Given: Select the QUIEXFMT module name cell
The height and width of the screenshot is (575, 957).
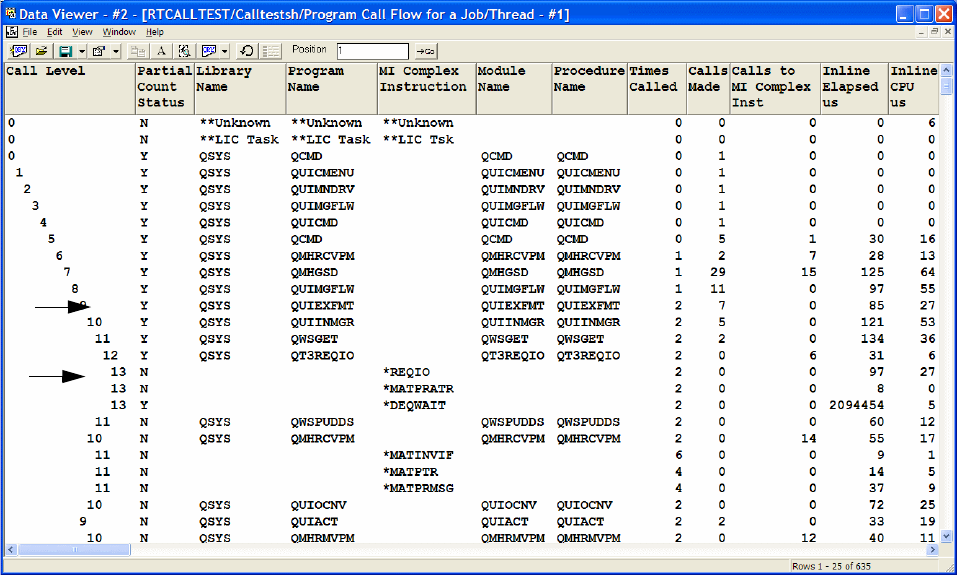Looking at the screenshot, I should 512,305.
